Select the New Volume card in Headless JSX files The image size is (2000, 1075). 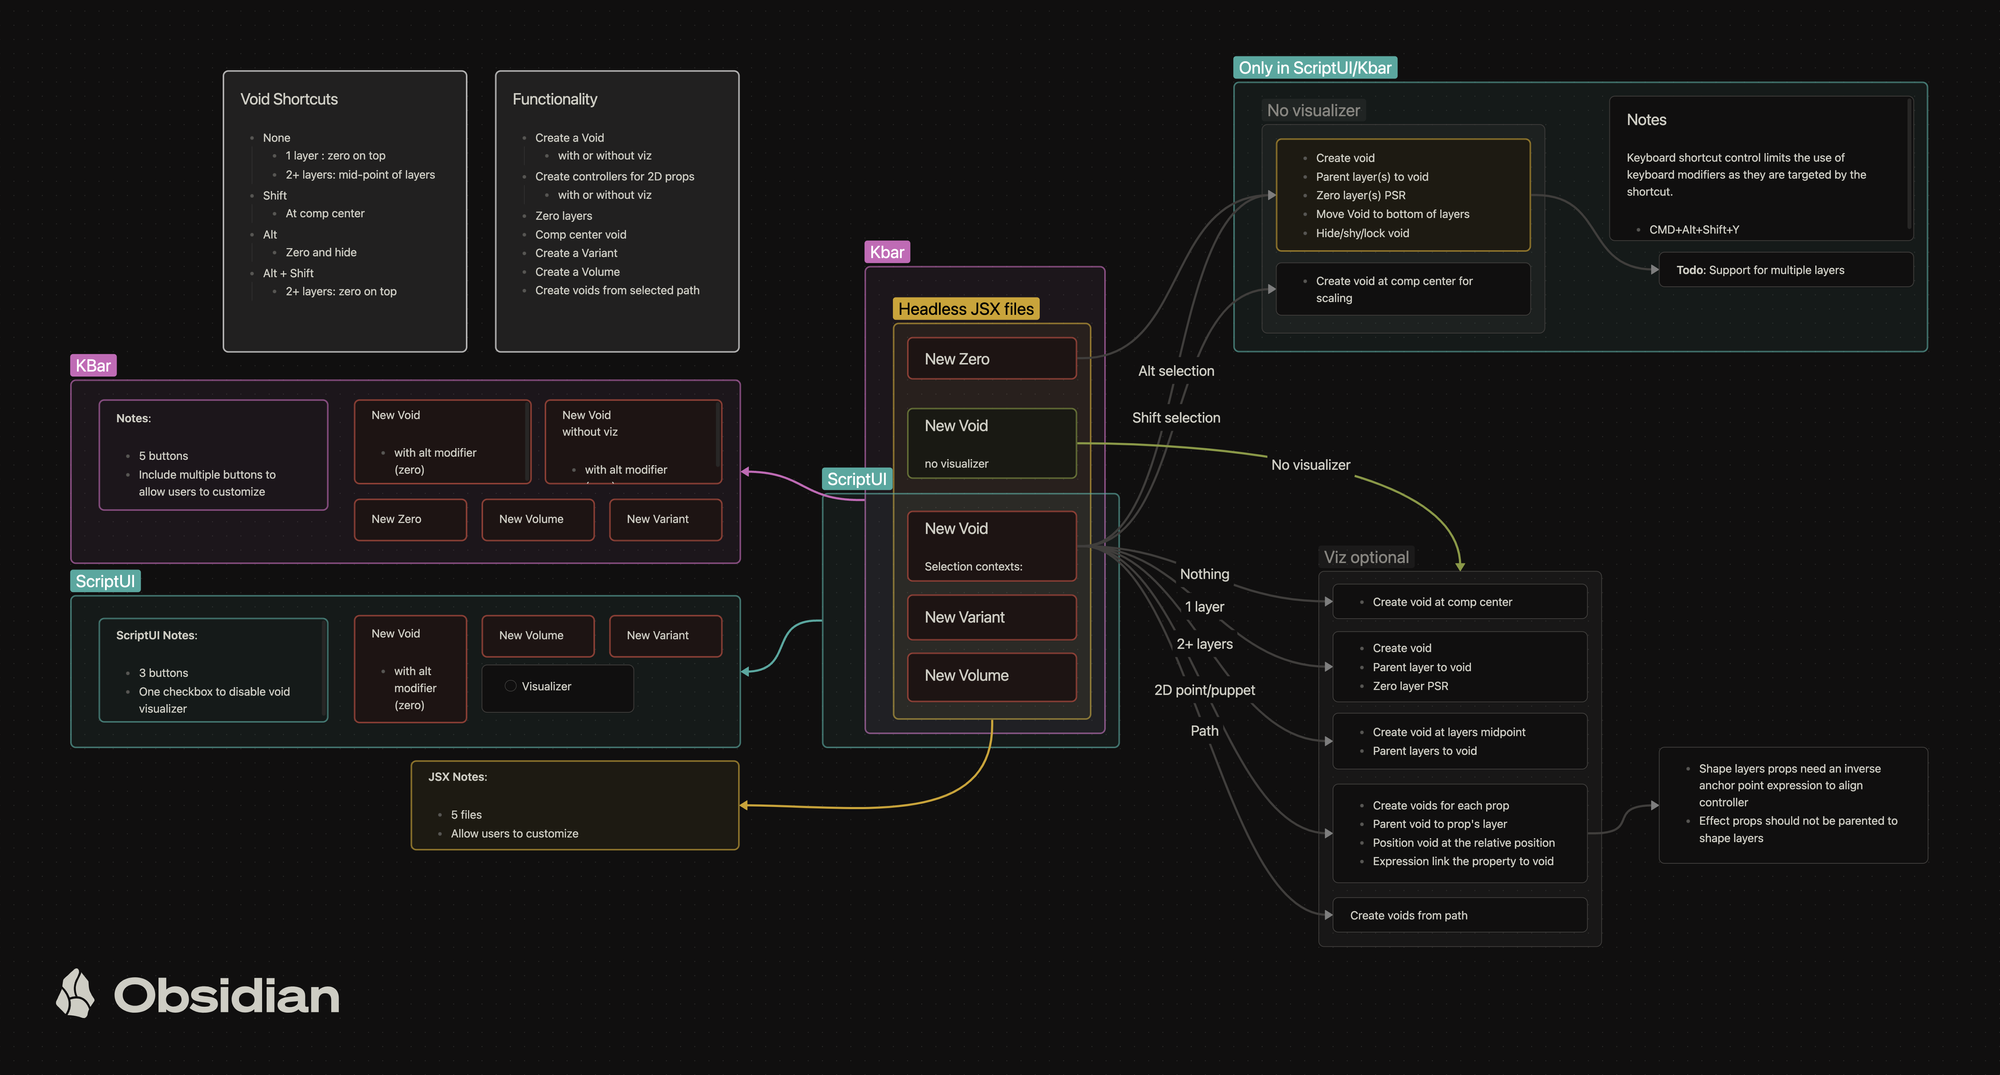(x=992, y=676)
